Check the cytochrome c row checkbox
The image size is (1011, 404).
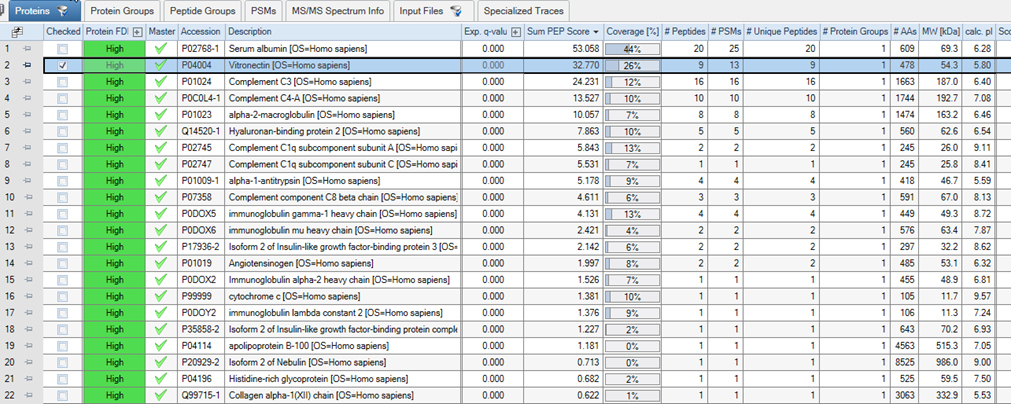point(63,296)
